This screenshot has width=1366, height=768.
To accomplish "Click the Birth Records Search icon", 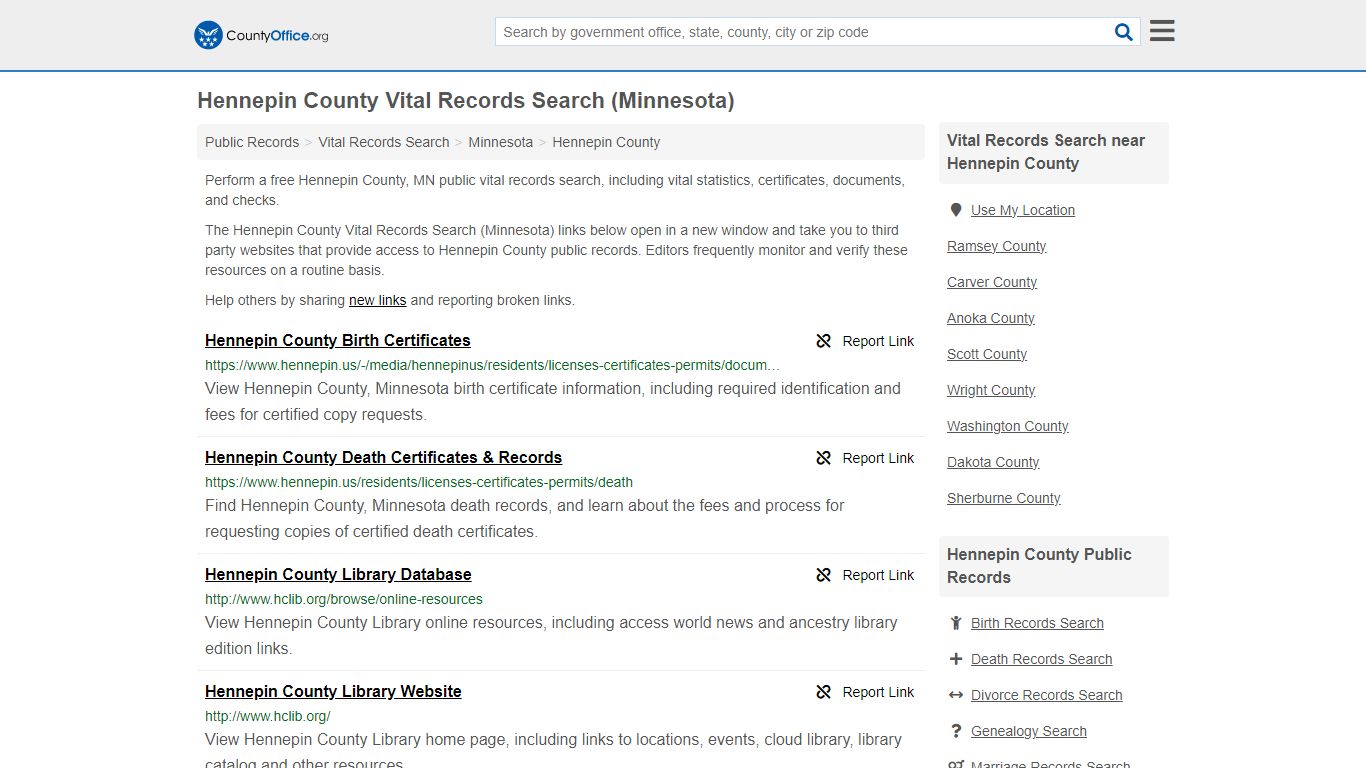I will click(956, 623).
